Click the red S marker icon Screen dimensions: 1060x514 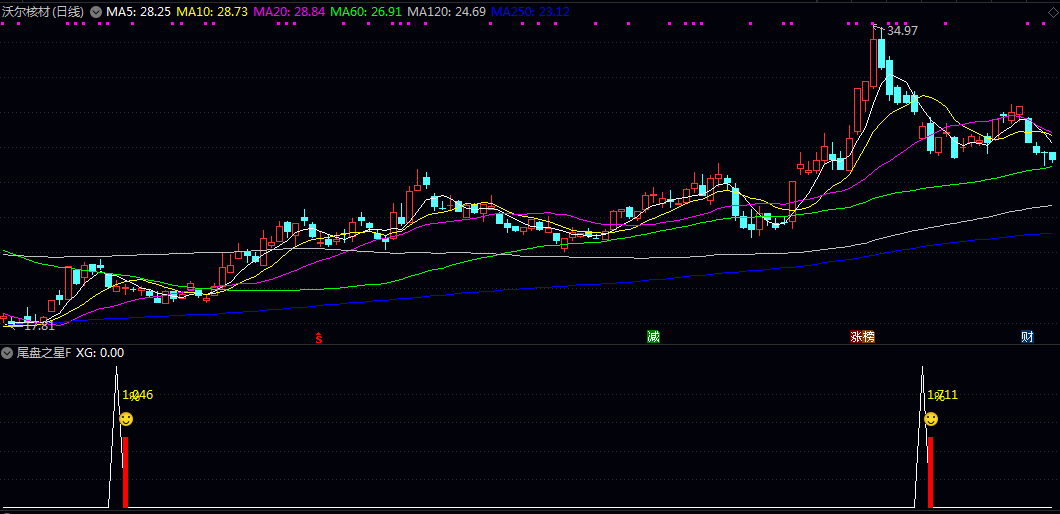319,337
